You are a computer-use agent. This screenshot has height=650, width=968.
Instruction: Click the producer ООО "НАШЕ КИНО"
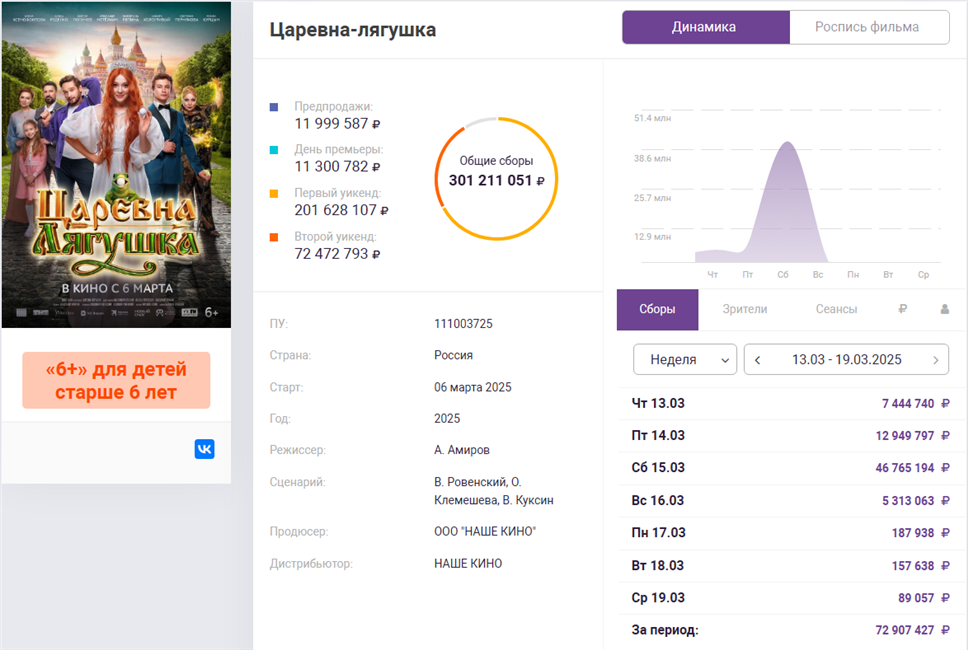[x=485, y=531]
